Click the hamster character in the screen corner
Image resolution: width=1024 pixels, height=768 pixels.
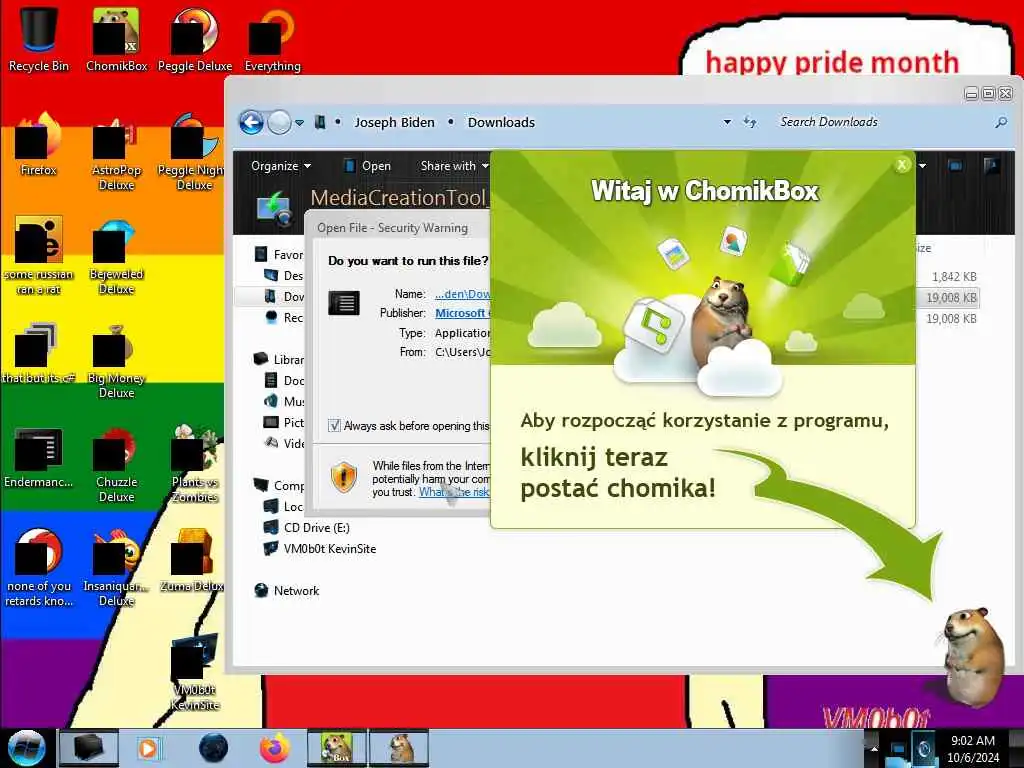[x=974, y=656]
